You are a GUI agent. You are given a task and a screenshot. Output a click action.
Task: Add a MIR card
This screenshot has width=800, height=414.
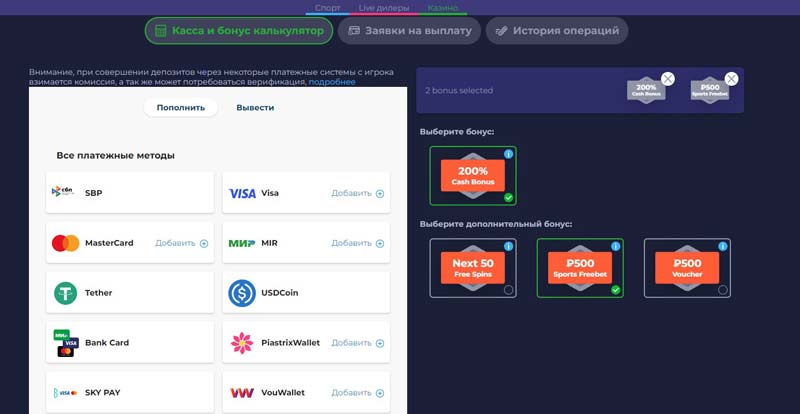(357, 243)
